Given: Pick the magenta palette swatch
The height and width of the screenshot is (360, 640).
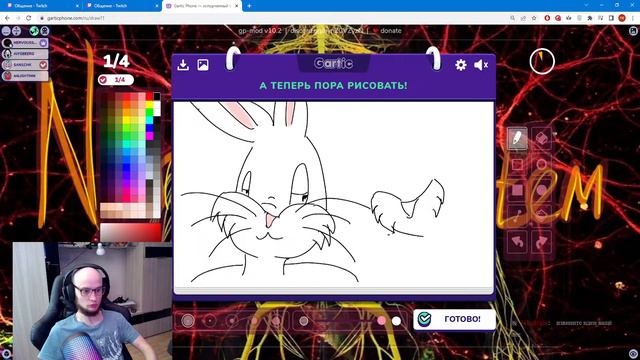Looking at the screenshot, I should point(149,135).
